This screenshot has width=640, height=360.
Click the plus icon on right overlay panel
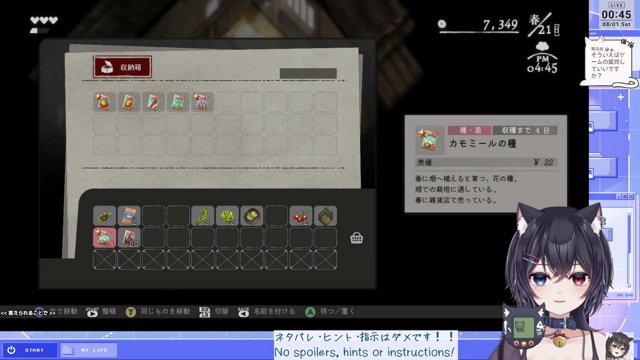pos(621,97)
